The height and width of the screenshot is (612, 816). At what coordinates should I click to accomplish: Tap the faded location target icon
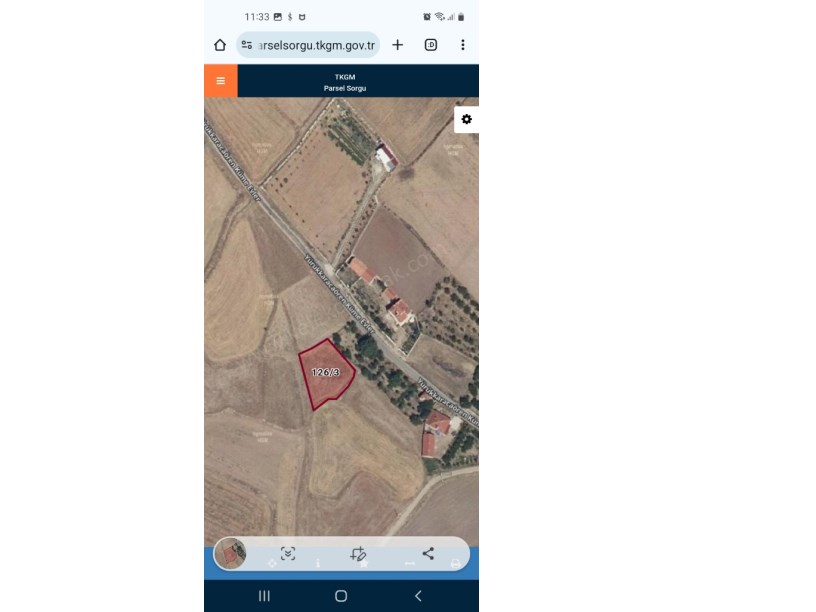(x=272, y=564)
